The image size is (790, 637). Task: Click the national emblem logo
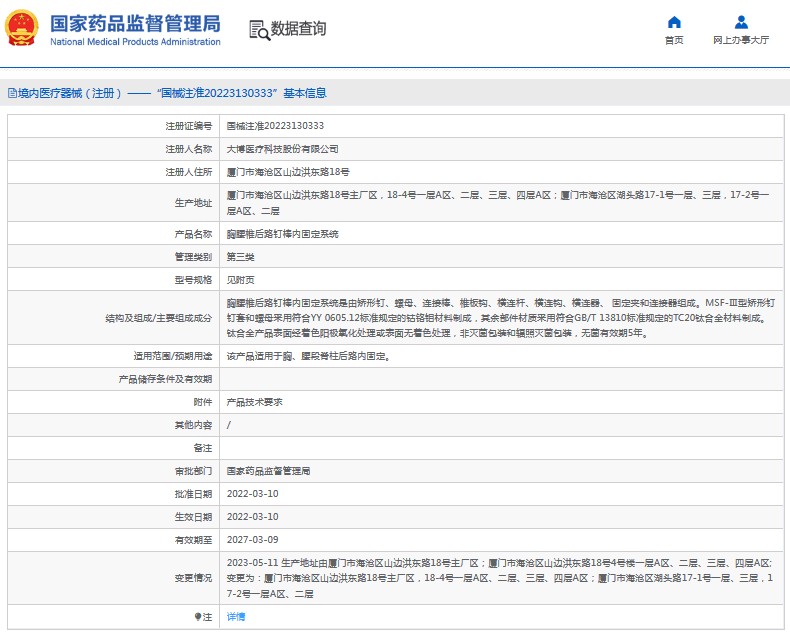pos(22,28)
